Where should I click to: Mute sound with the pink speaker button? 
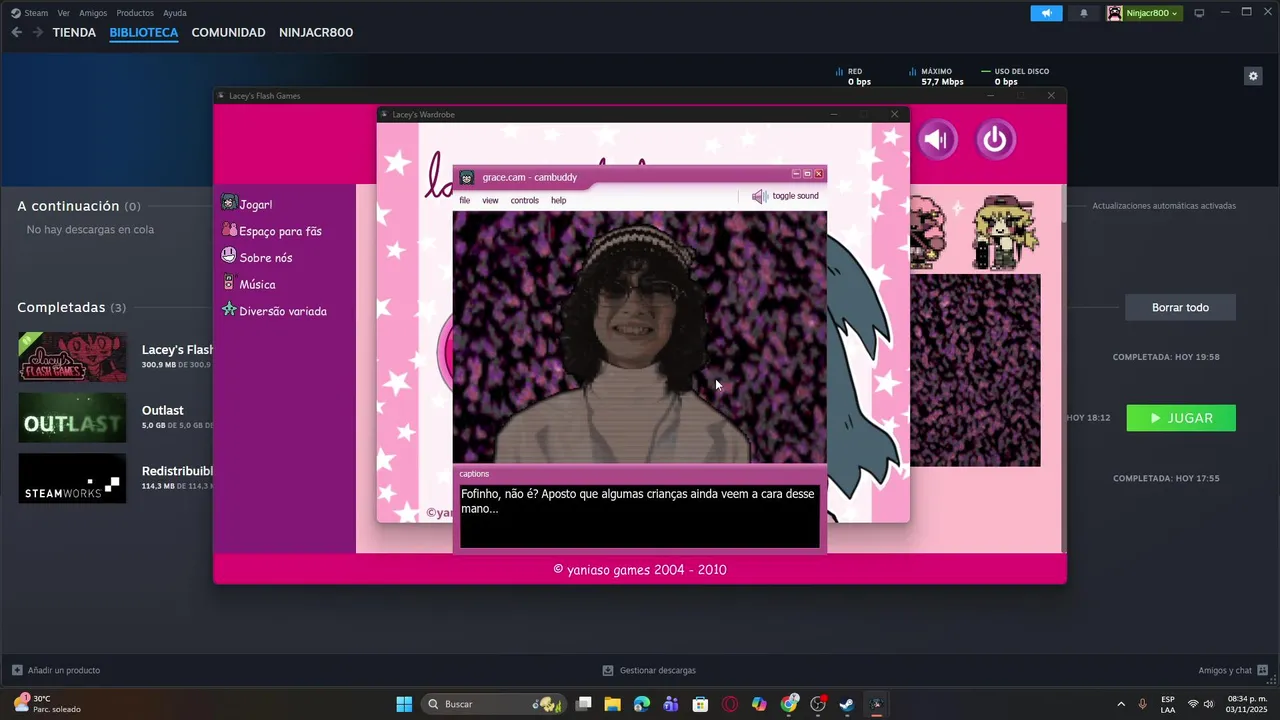pos(937,139)
